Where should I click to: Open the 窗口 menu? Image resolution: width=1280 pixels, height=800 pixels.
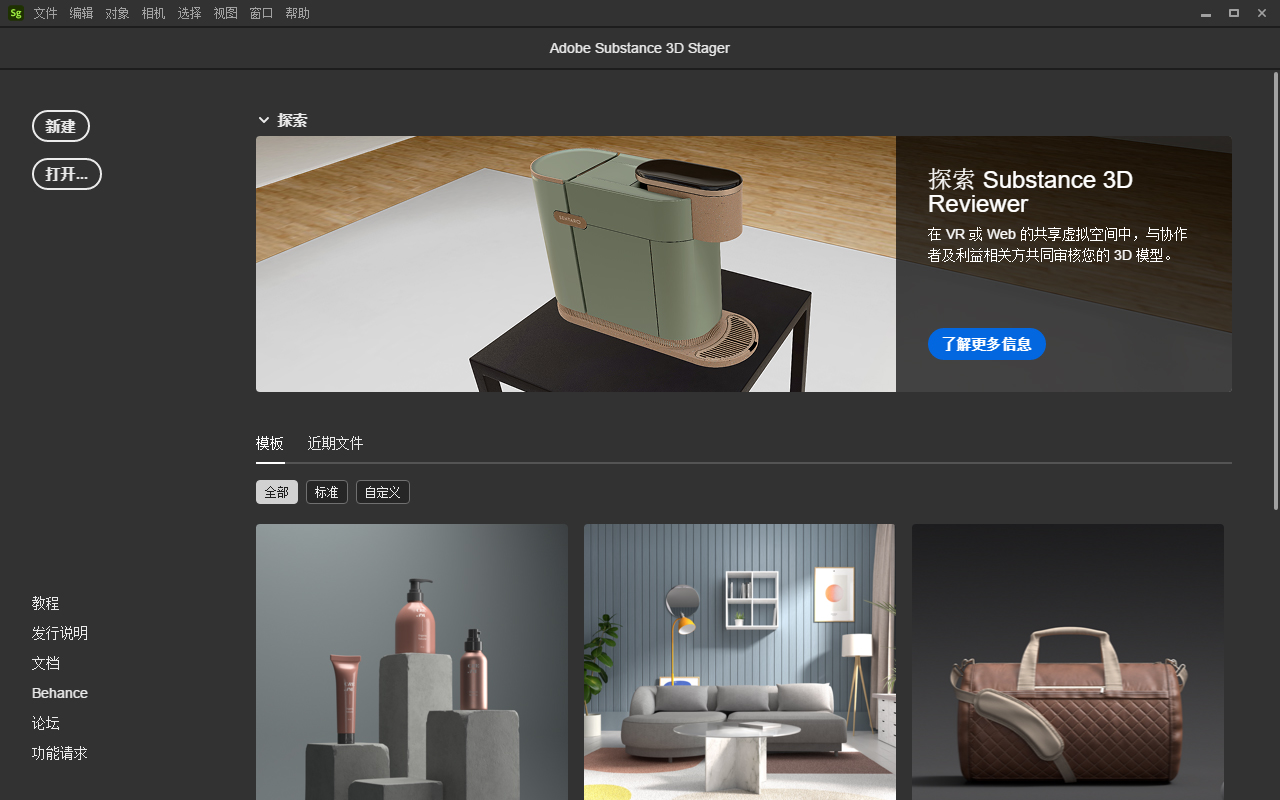[261, 13]
